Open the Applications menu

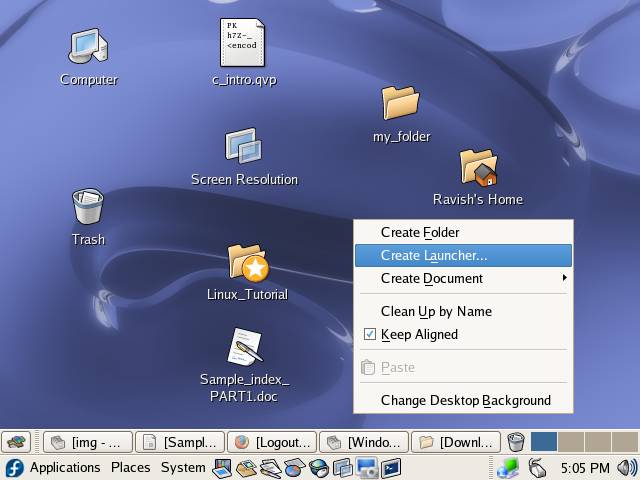coord(65,467)
